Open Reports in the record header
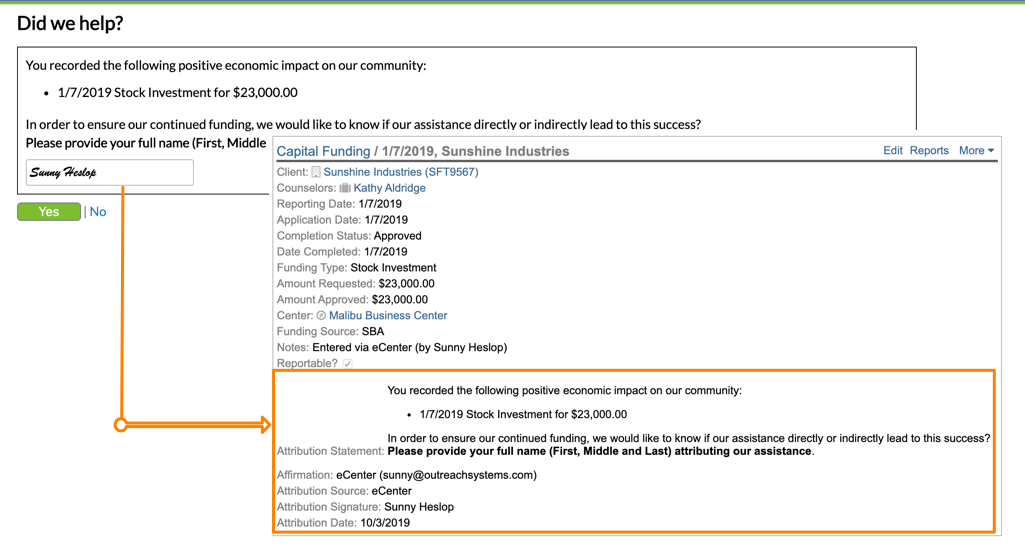The image size is (1025, 548). click(x=928, y=150)
